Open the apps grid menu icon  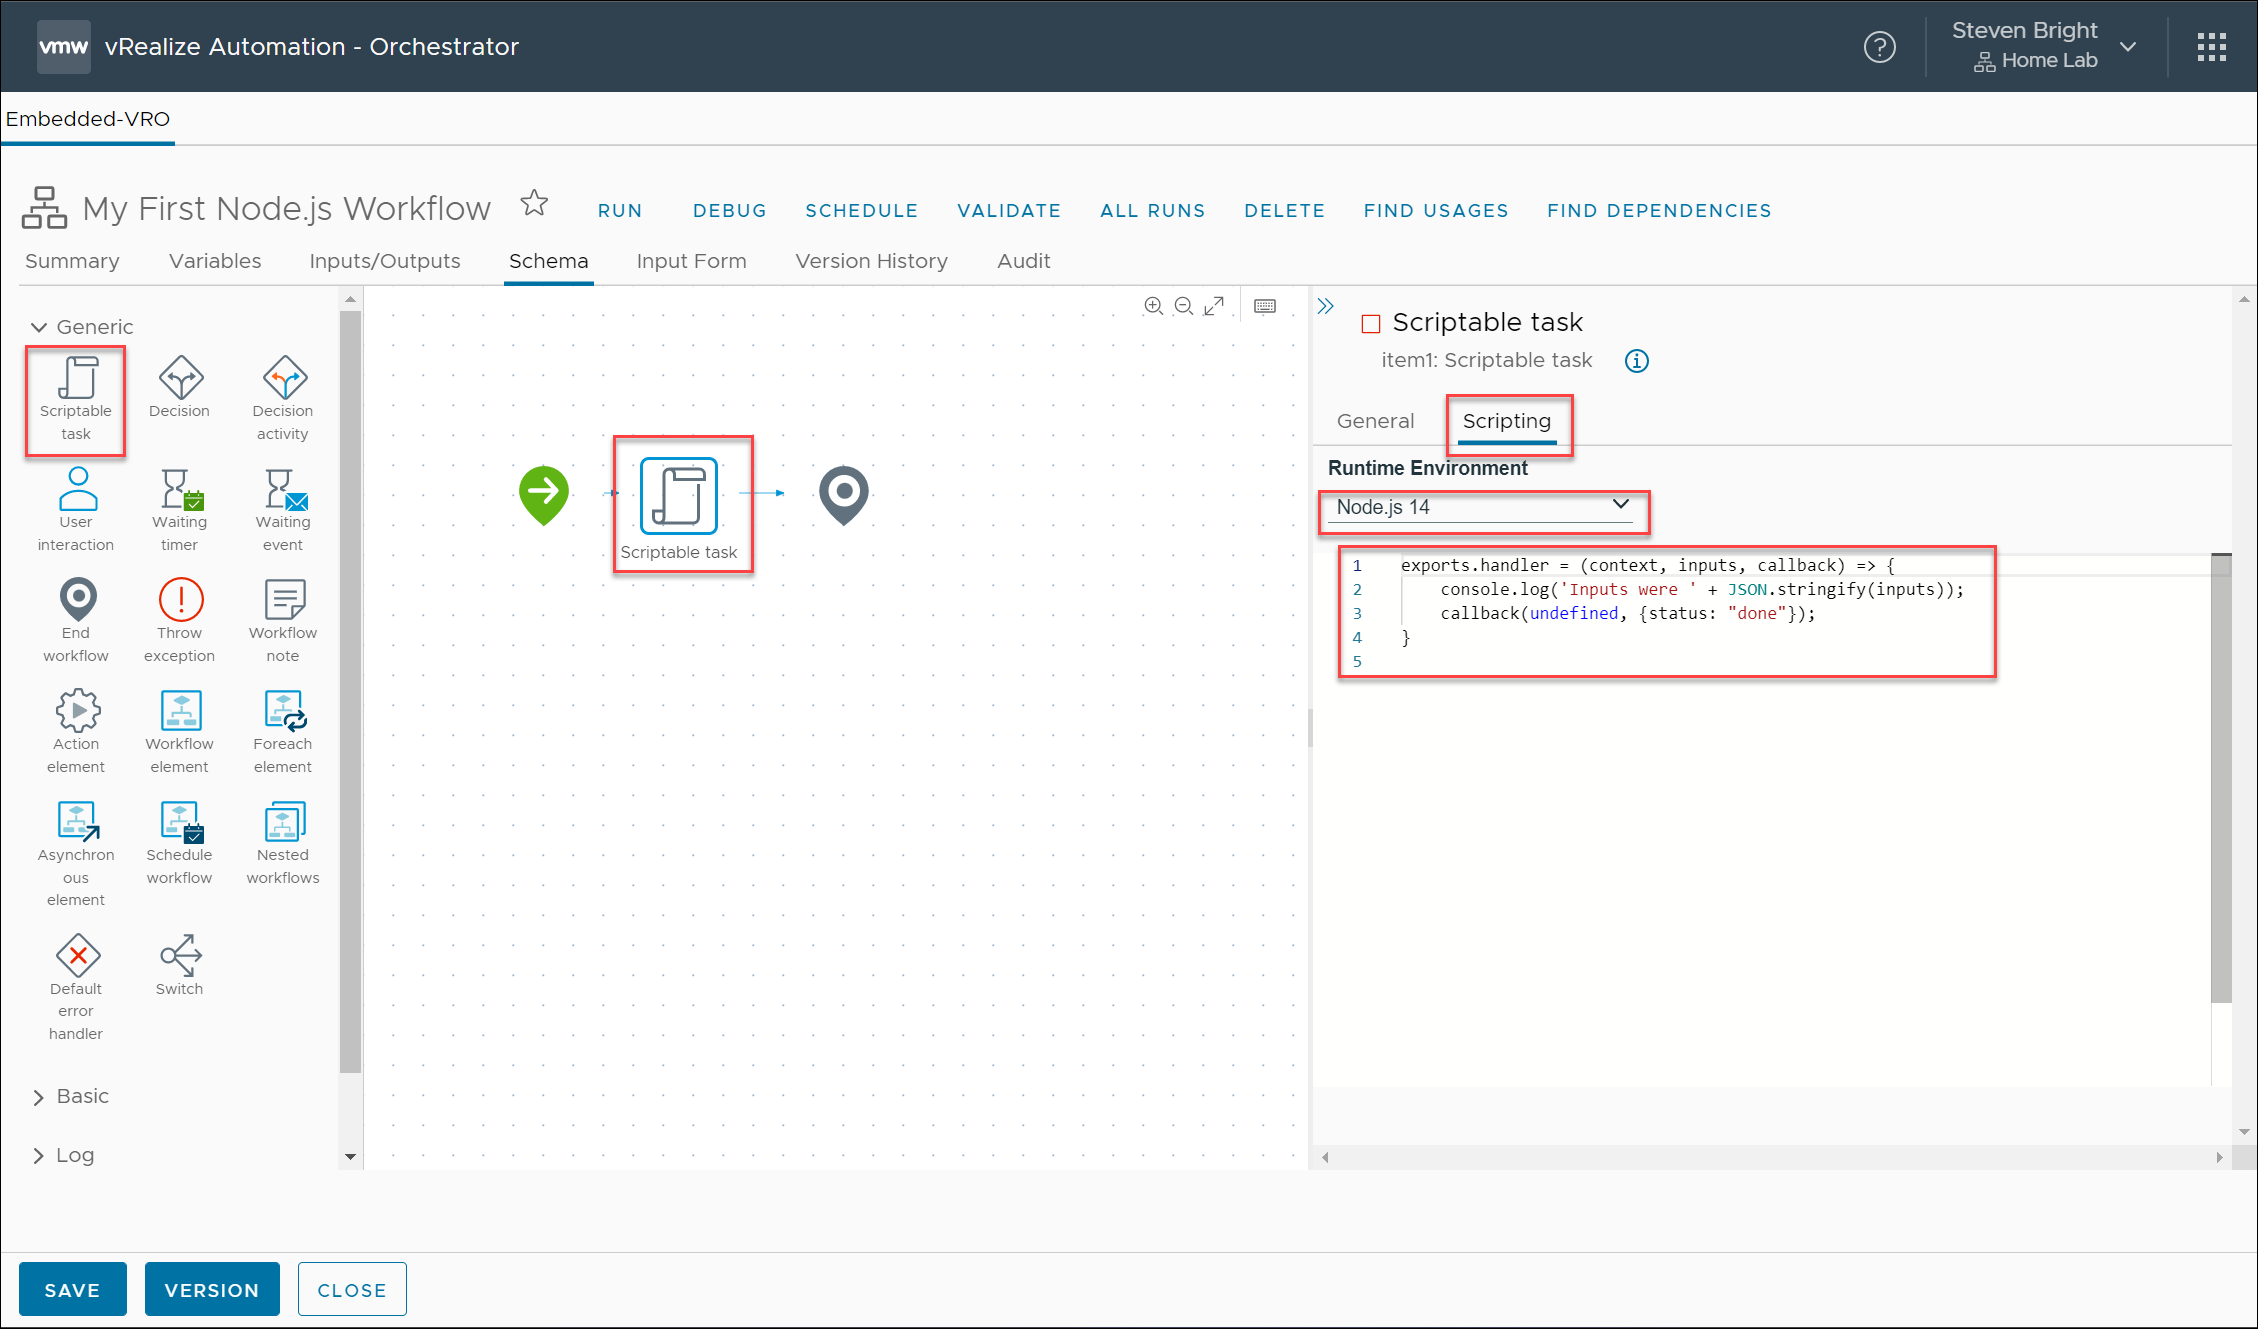click(x=2211, y=47)
